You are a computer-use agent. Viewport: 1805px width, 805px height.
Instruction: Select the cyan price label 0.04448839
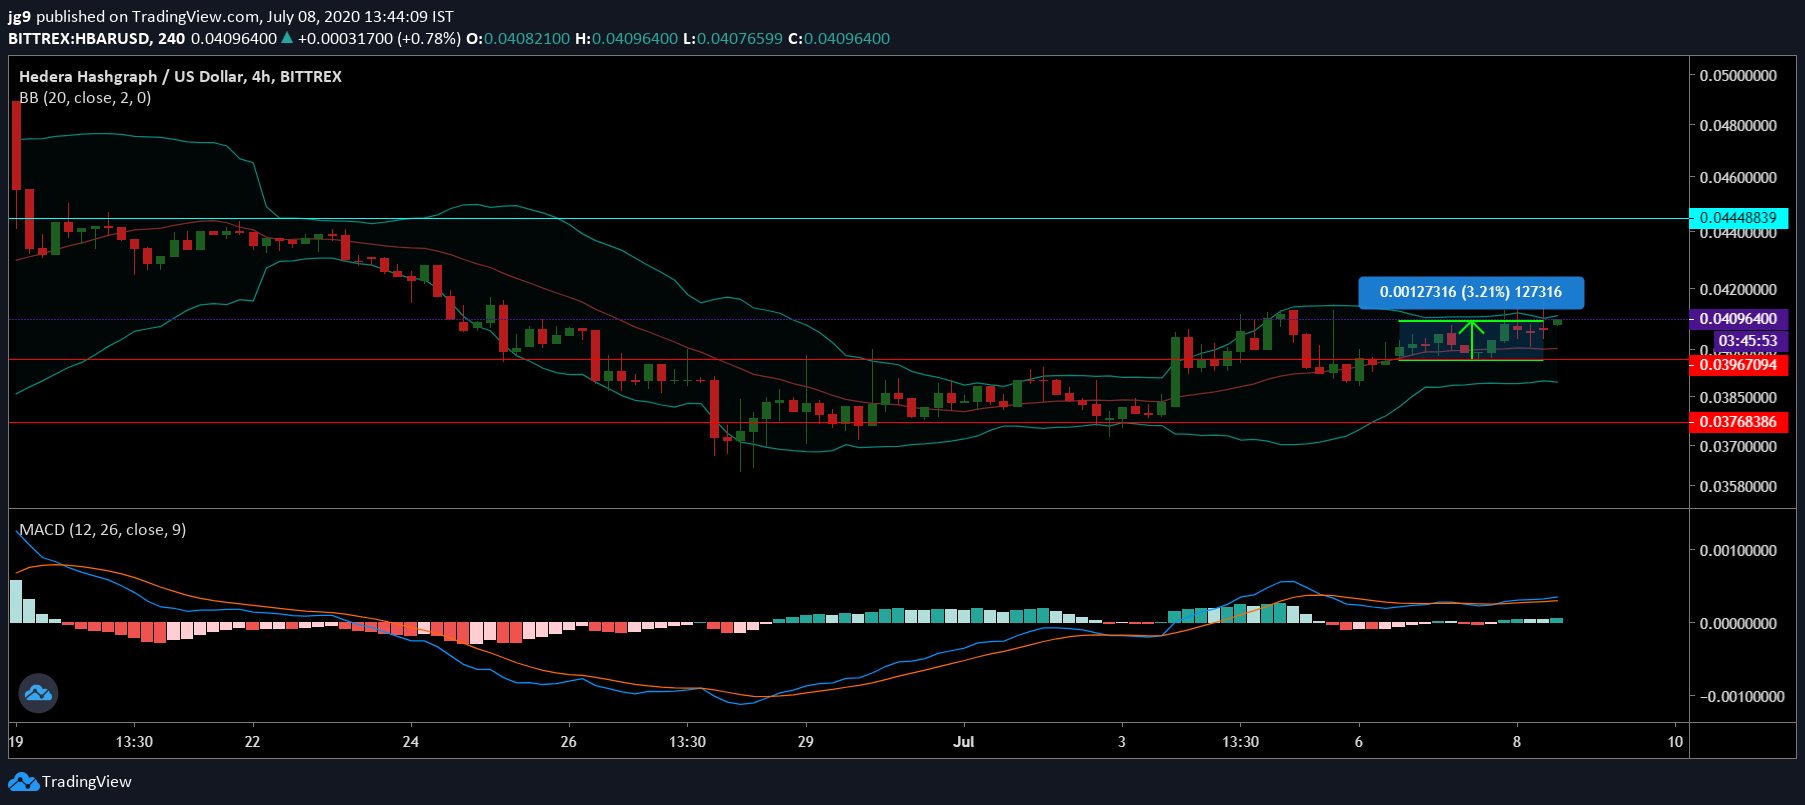click(x=1738, y=218)
